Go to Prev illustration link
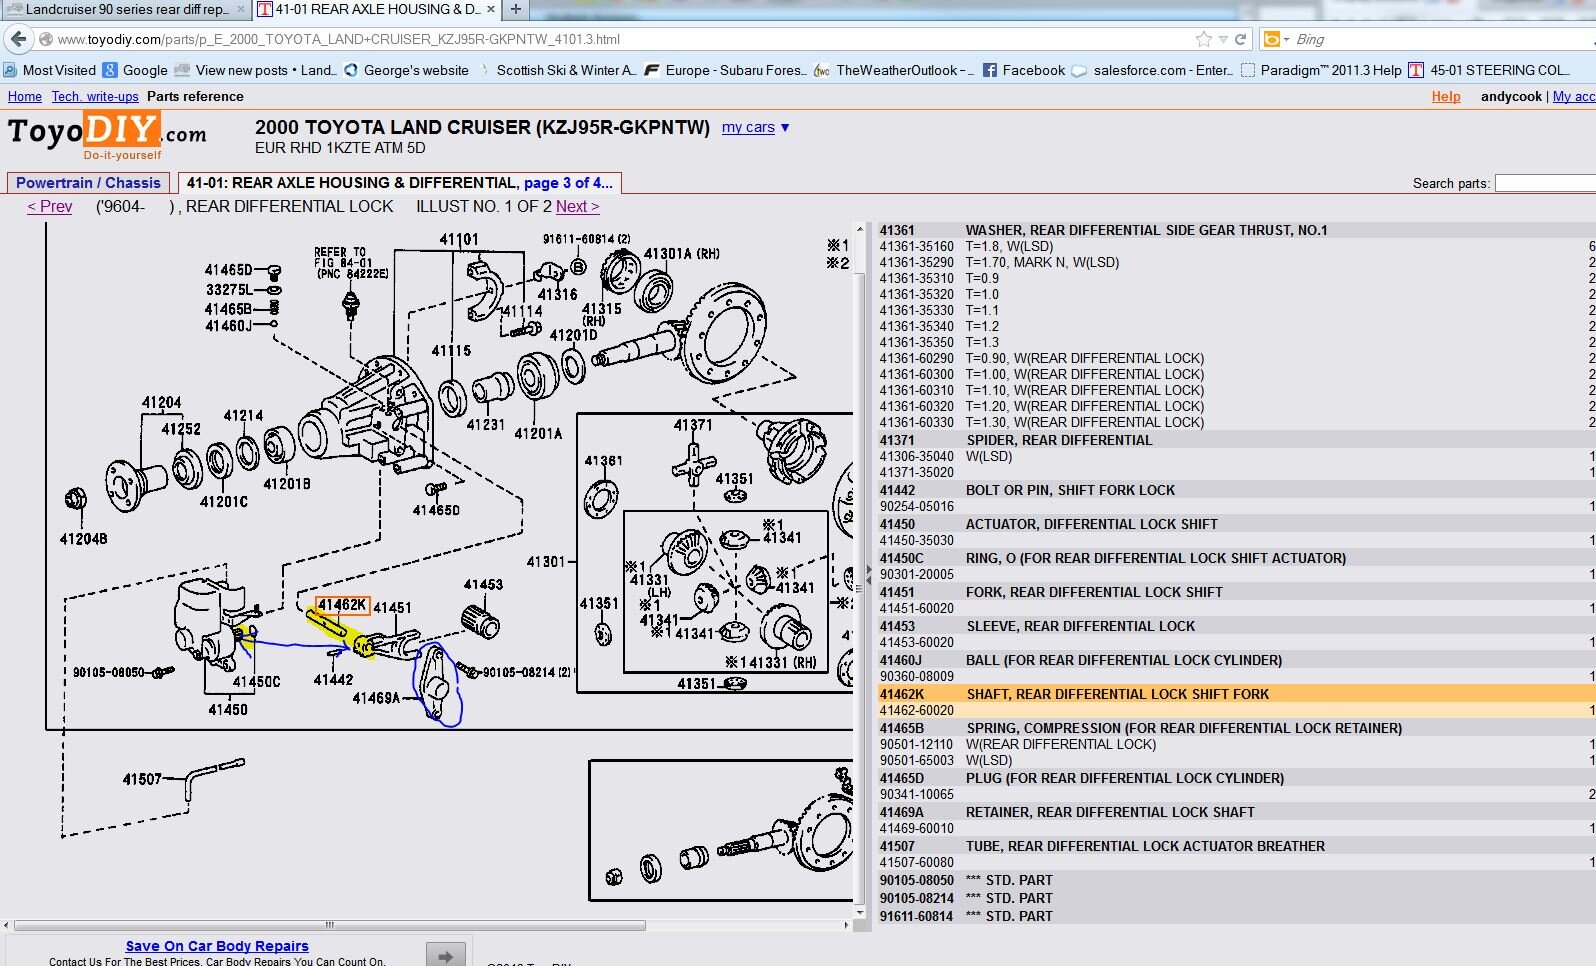This screenshot has width=1596, height=966. pyautogui.click(x=50, y=206)
